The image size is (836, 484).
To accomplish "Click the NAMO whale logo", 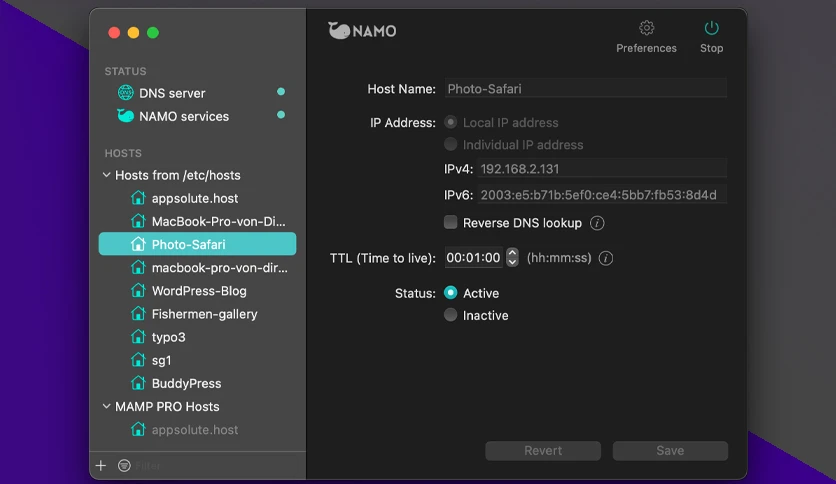I will [x=339, y=30].
